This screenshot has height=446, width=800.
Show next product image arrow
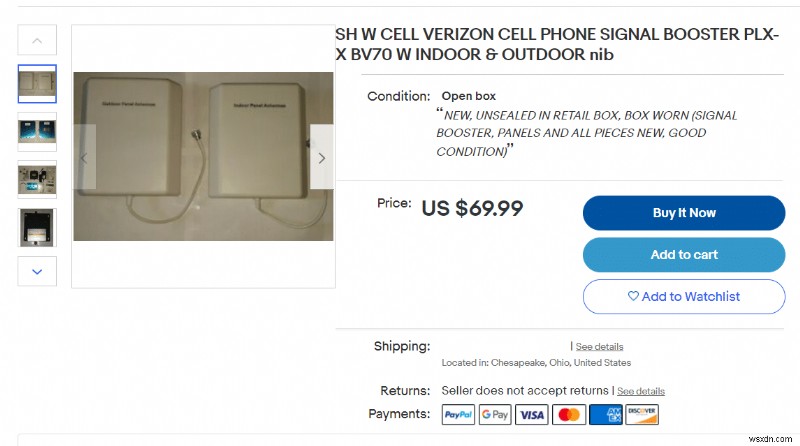click(321, 157)
